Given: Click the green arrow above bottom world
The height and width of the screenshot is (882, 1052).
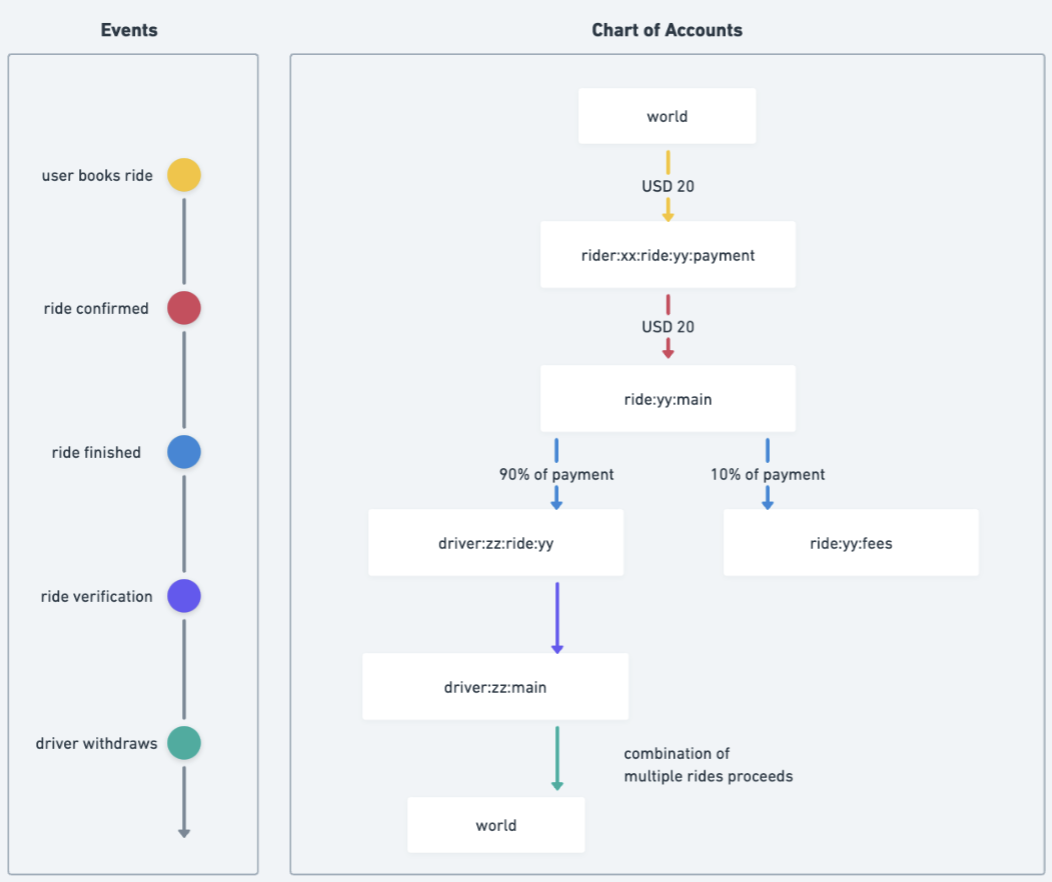Looking at the screenshot, I should tap(557, 758).
